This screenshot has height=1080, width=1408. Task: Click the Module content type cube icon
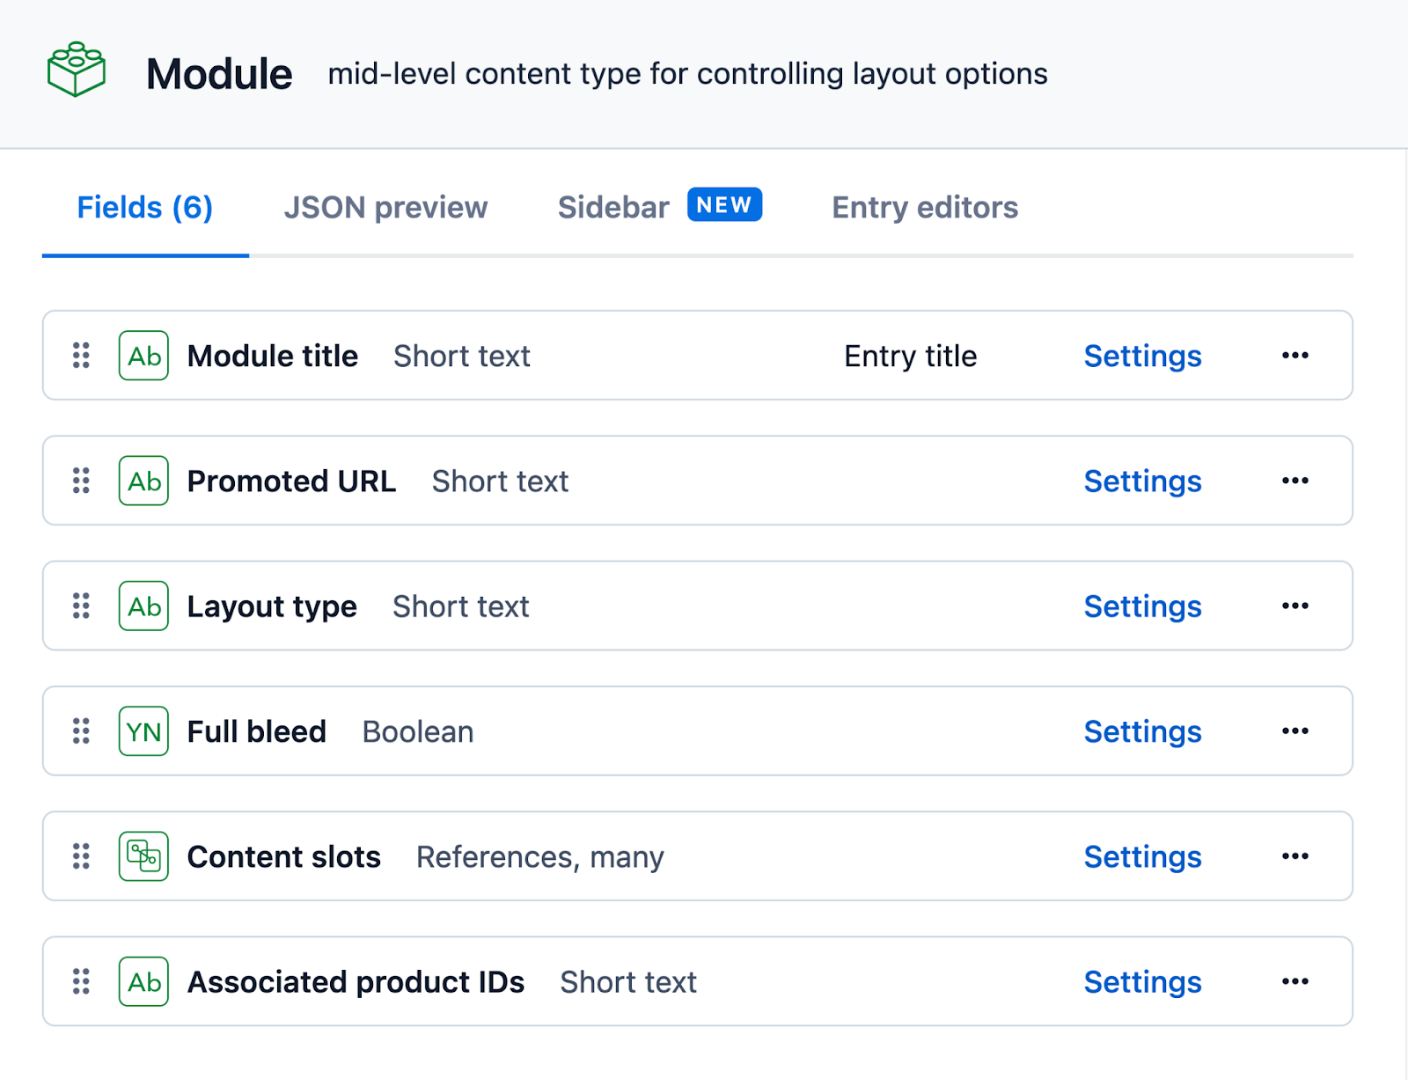pos(76,70)
